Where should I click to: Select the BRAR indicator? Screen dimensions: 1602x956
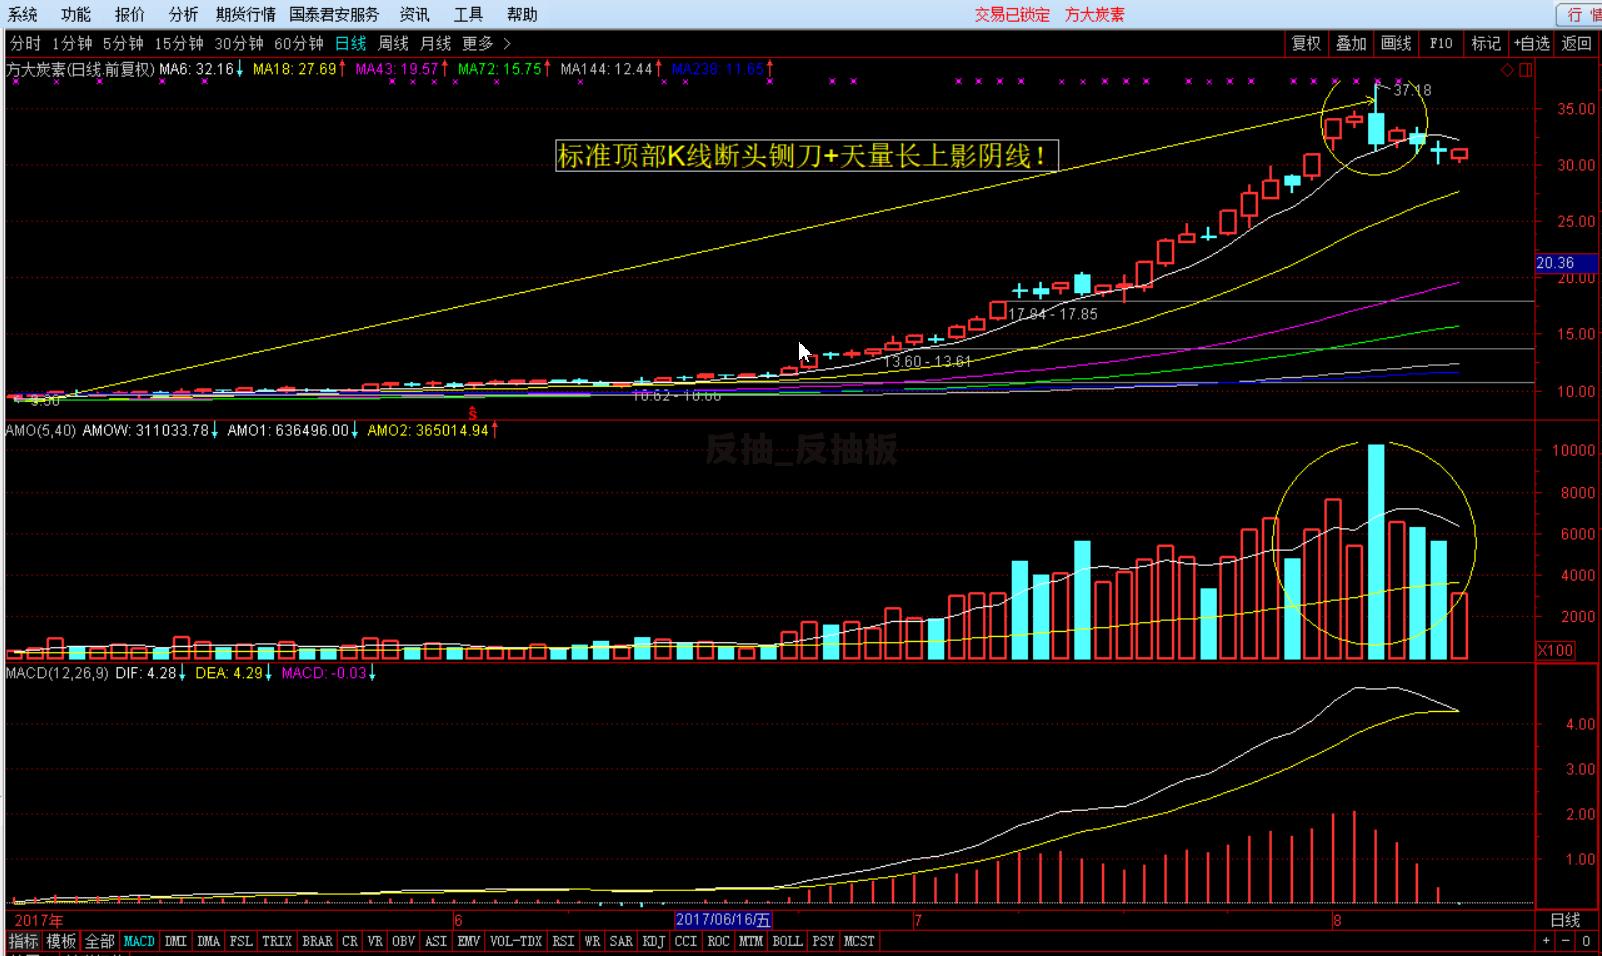317,941
